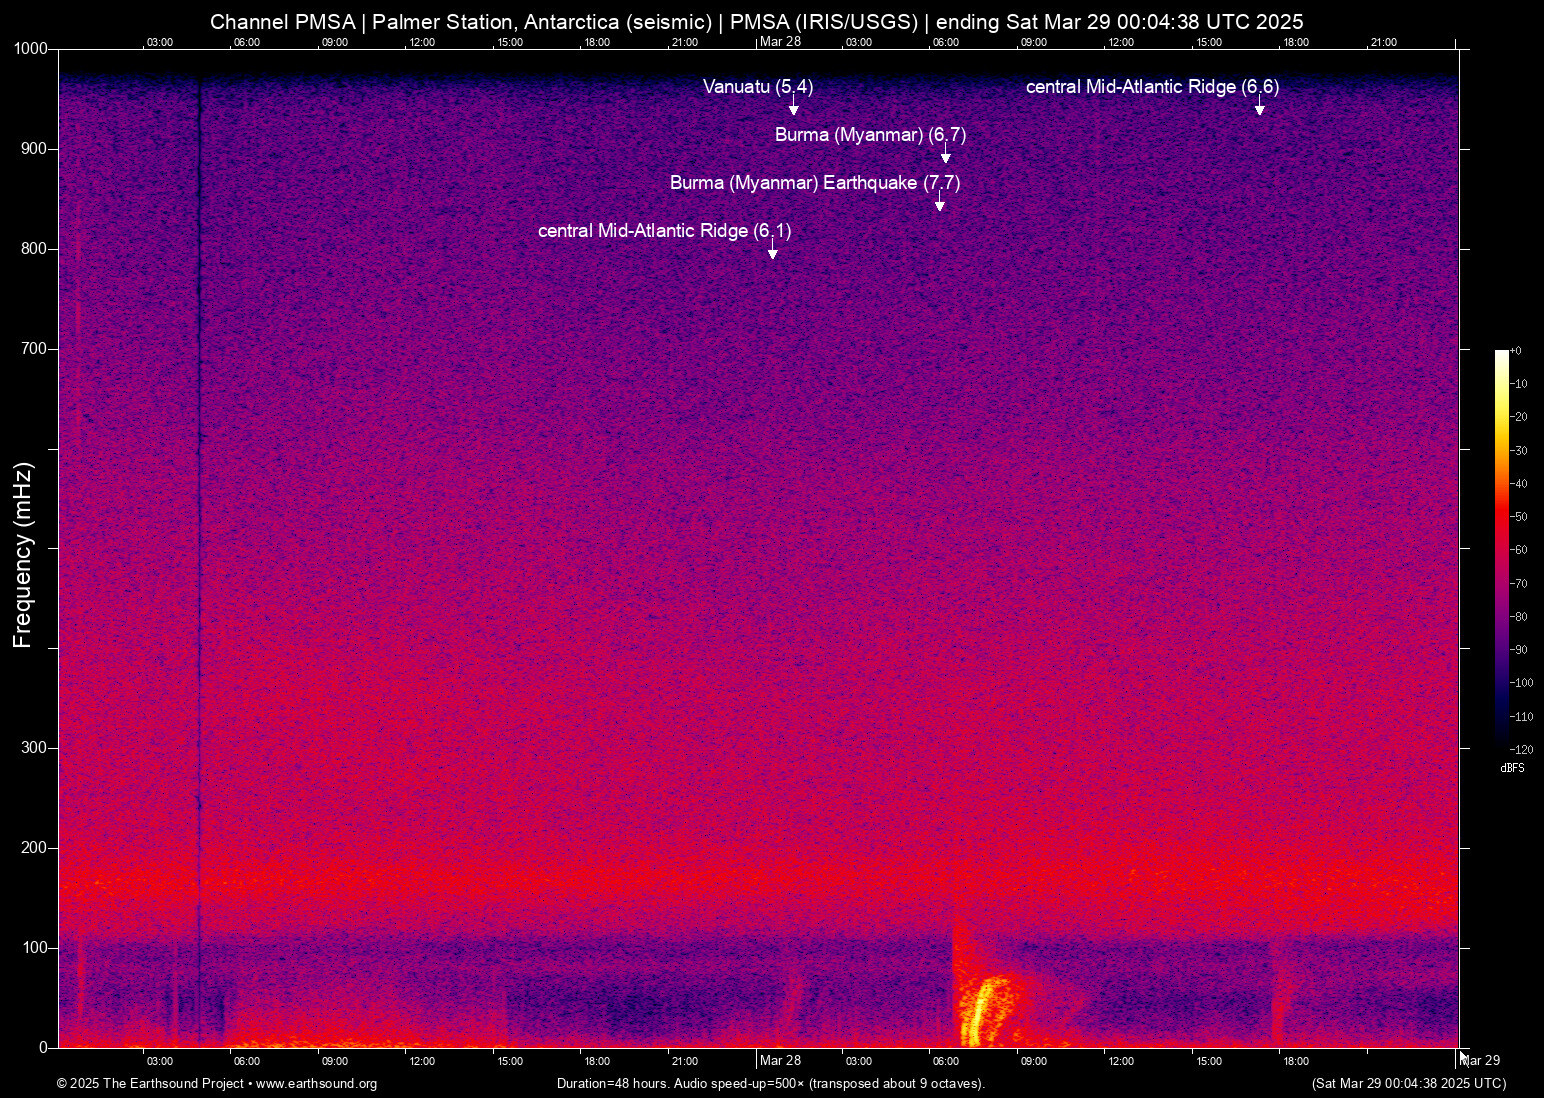
Task: Click the 12:00 tick on the top axis
Action: [x=422, y=42]
